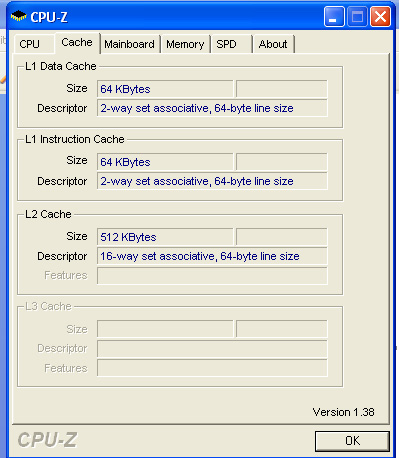Click the L2 Cache group label
The image size is (399, 458).
point(48,214)
